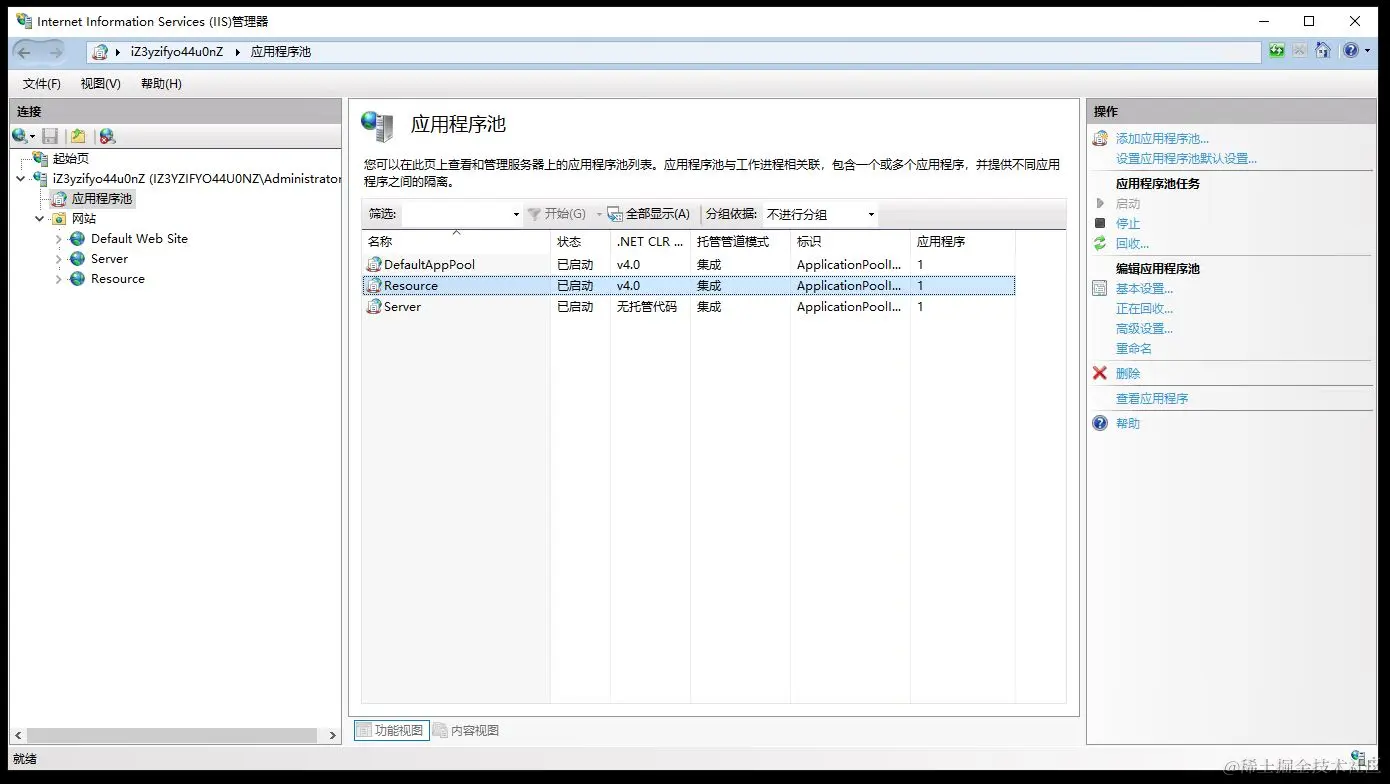
Task: Click 无托管代码 cell in Server row
Action: point(647,307)
